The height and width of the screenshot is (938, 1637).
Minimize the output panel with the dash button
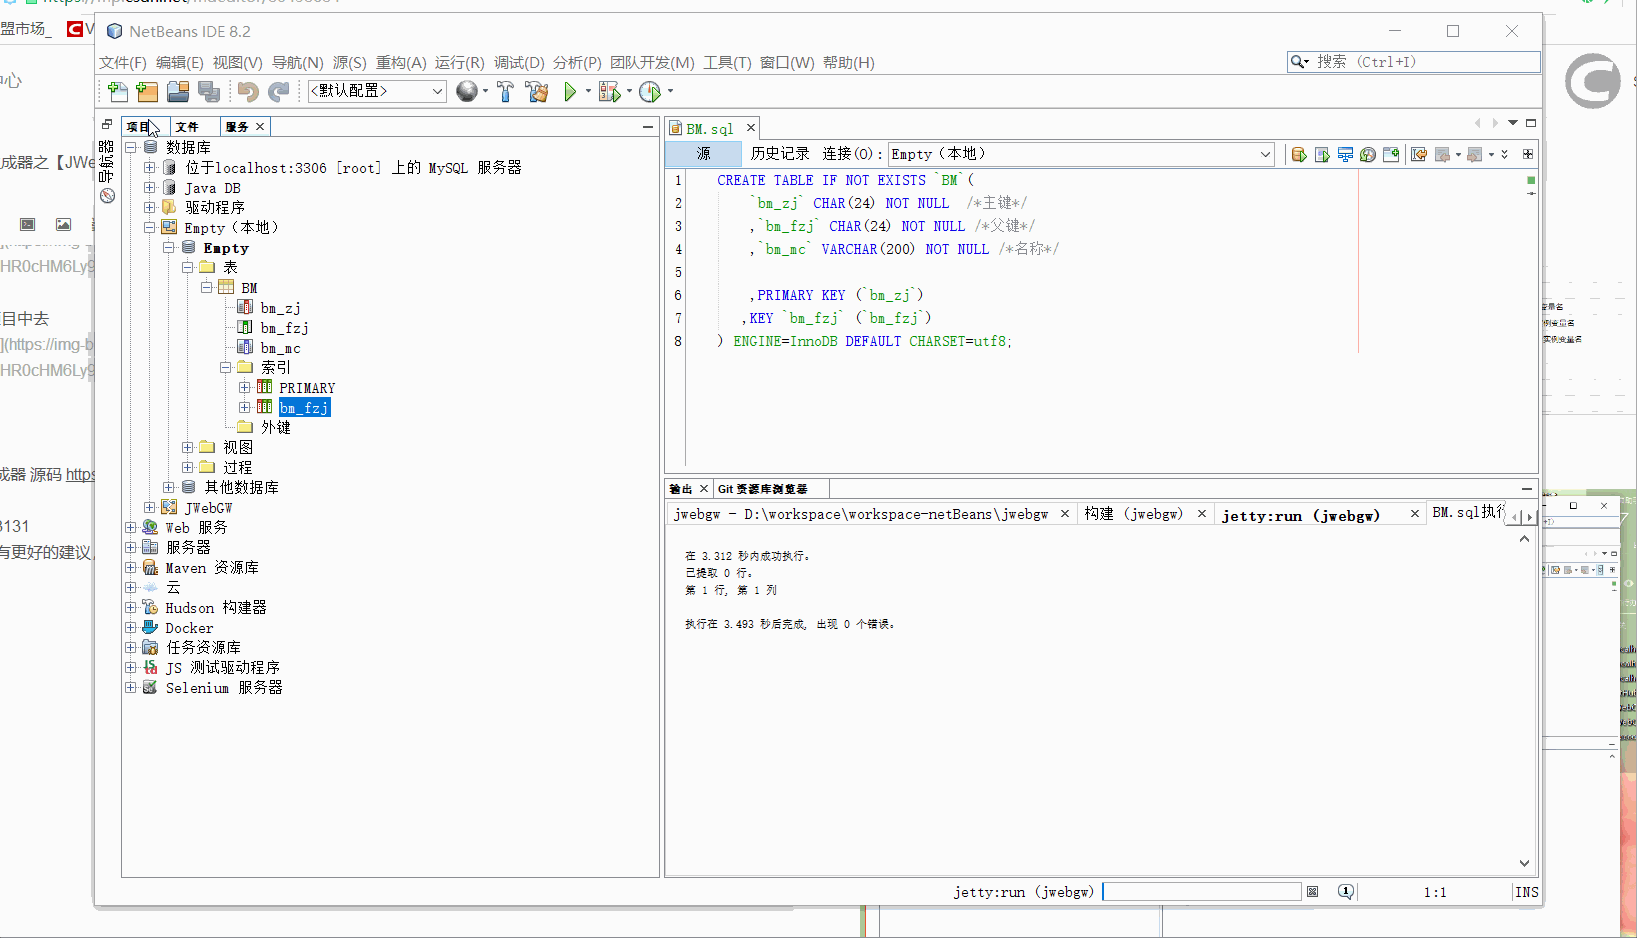click(1527, 489)
